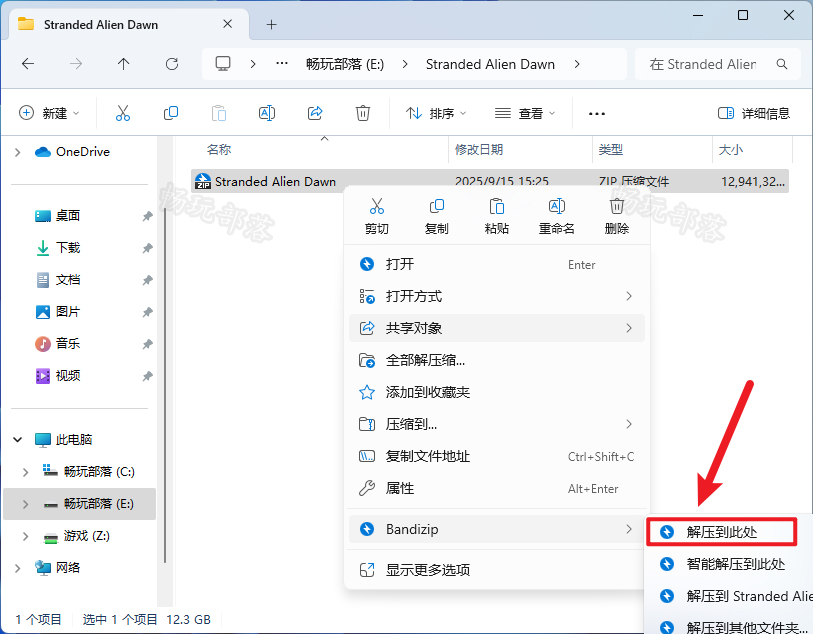Select 解压到此处 in Bandizip submenu
The height and width of the screenshot is (634, 813).
(721, 532)
